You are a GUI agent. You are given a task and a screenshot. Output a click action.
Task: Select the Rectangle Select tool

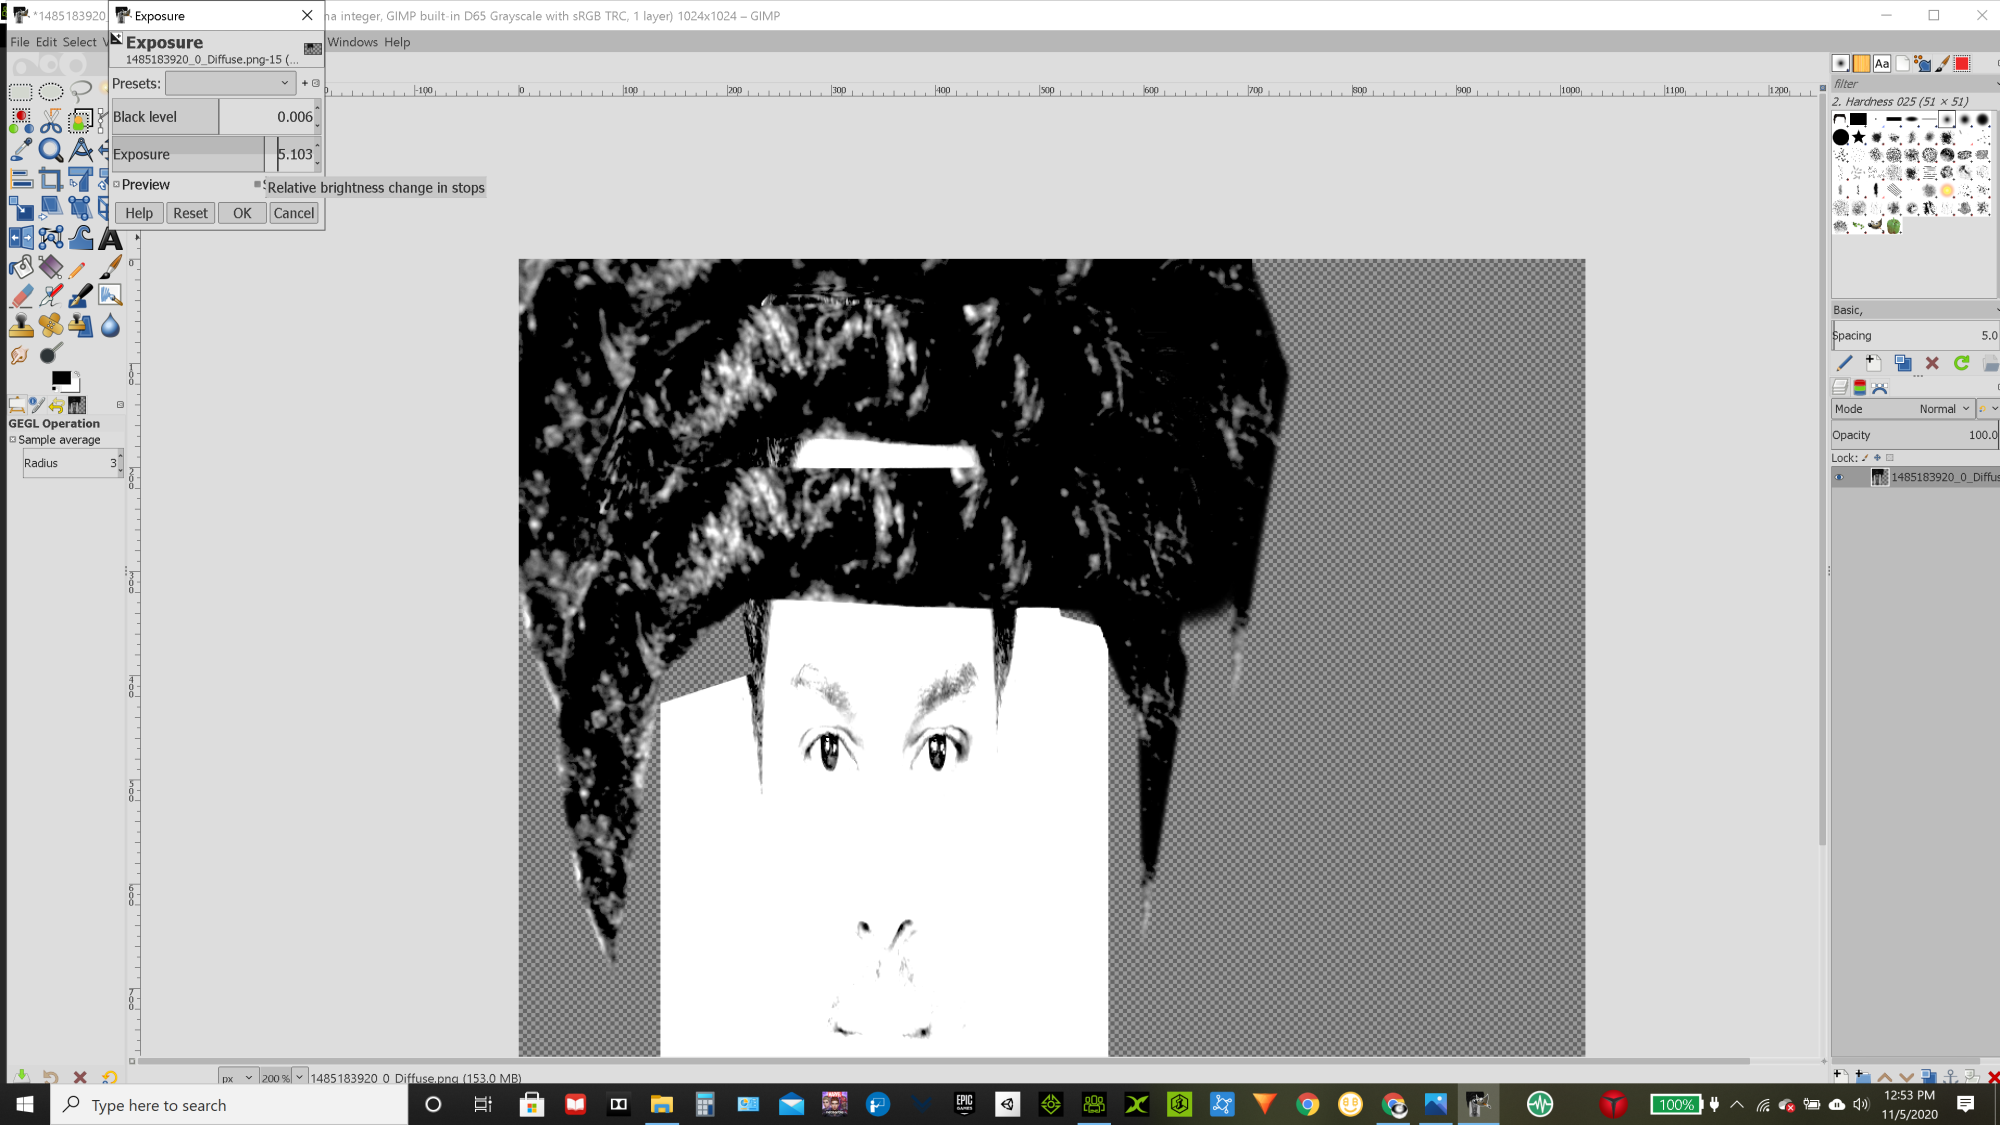point(20,93)
